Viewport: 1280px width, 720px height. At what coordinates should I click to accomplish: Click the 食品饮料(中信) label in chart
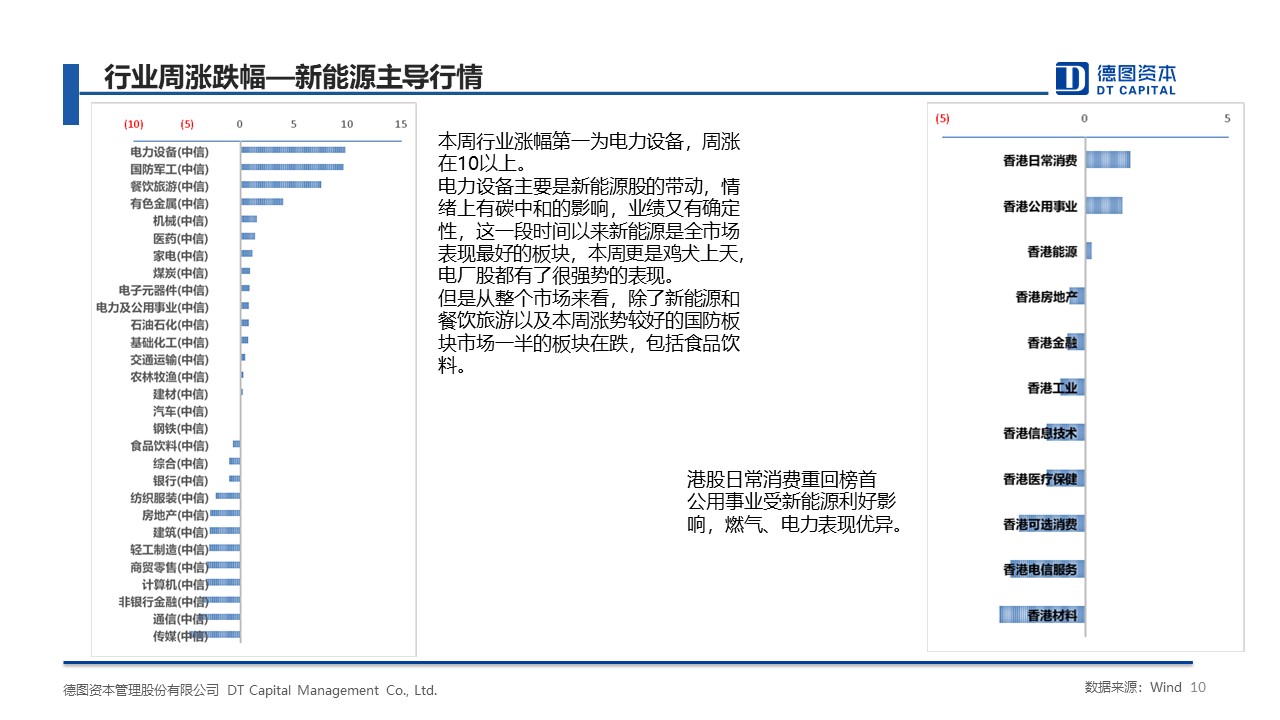point(169,445)
